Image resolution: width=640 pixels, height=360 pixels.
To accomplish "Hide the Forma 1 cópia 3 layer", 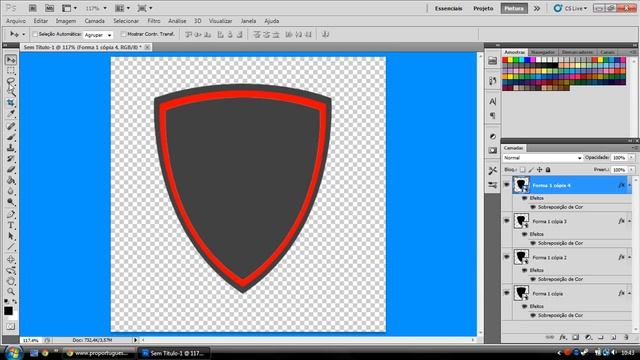I will point(507,221).
